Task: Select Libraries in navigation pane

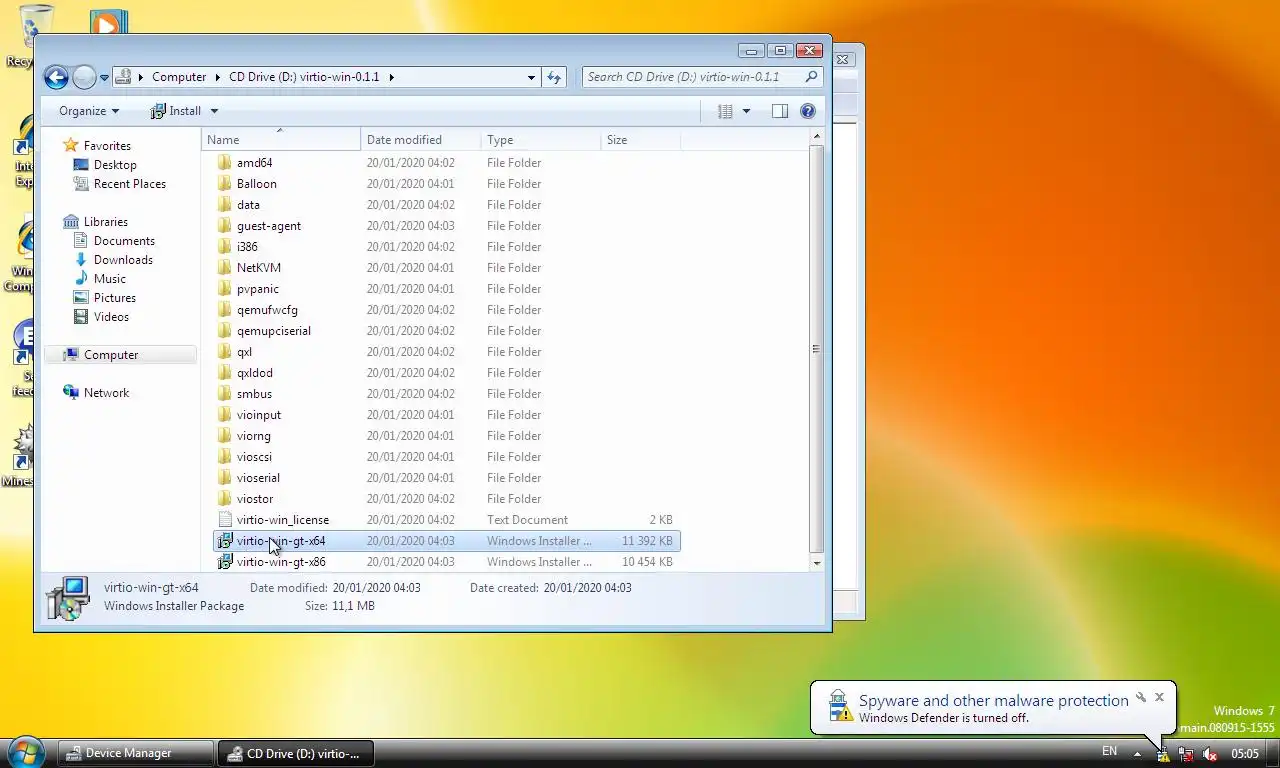Action: click(105, 222)
